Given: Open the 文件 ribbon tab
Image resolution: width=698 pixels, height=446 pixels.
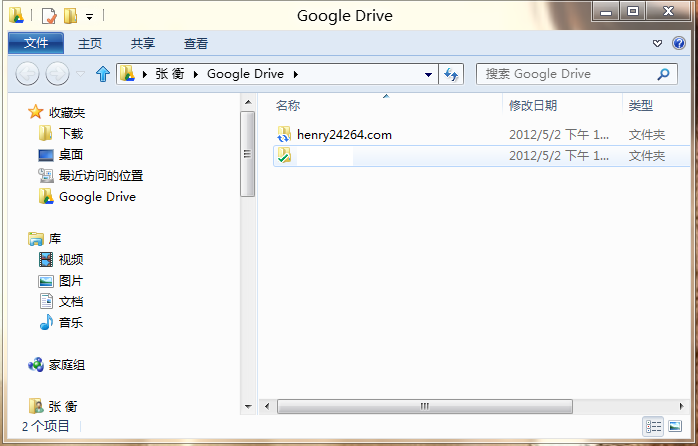Looking at the screenshot, I should click(x=36, y=43).
